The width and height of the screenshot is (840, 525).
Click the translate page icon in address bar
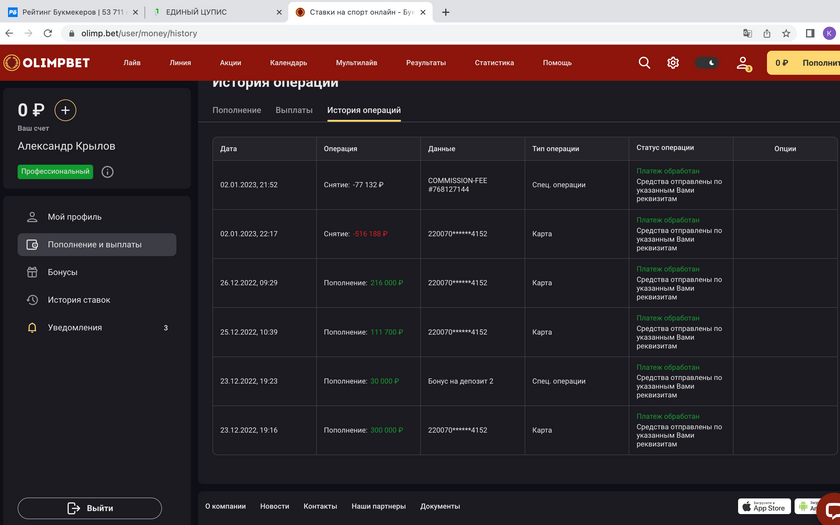(747, 33)
